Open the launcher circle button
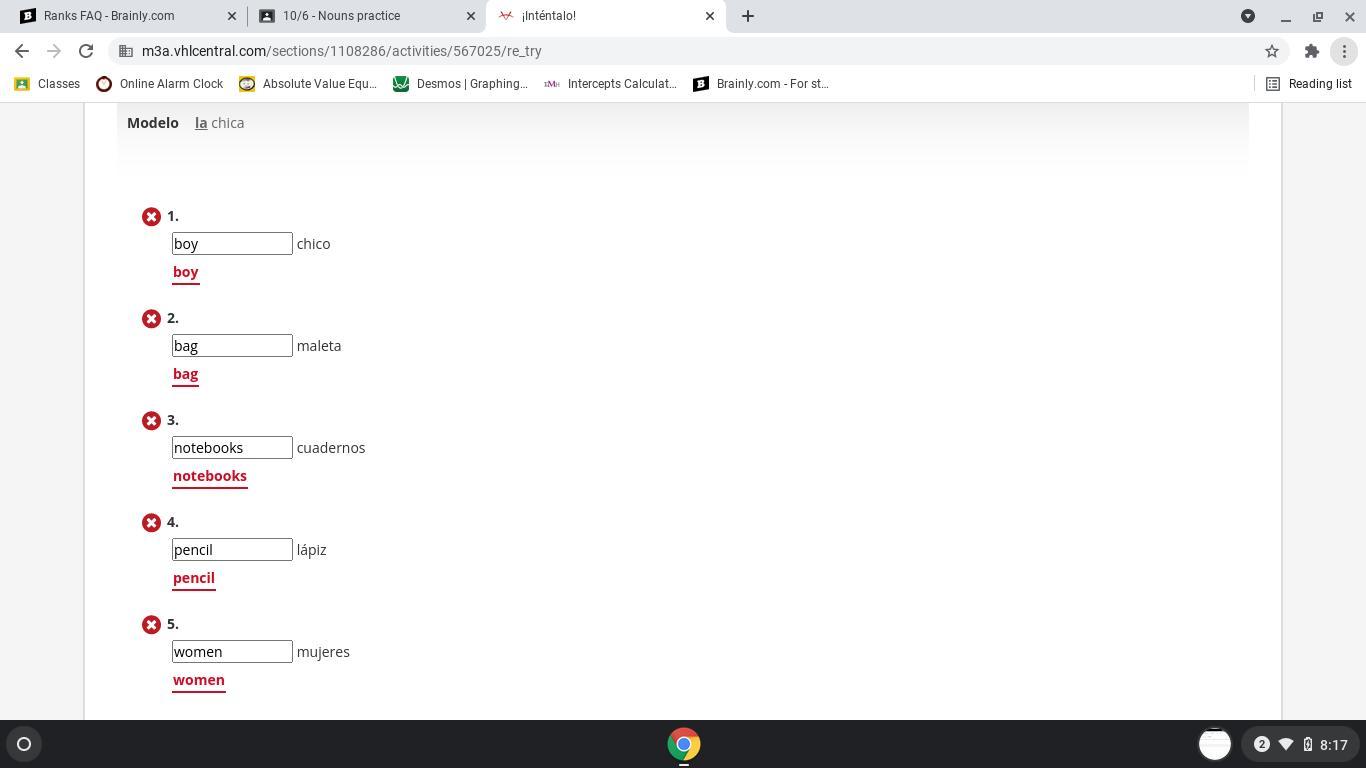The width and height of the screenshot is (1366, 768). [x=24, y=744]
